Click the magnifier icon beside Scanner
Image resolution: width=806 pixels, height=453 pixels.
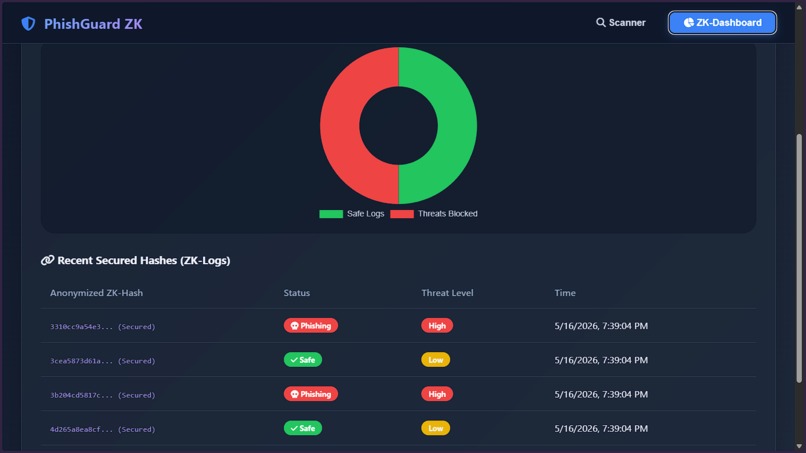pos(600,23)
